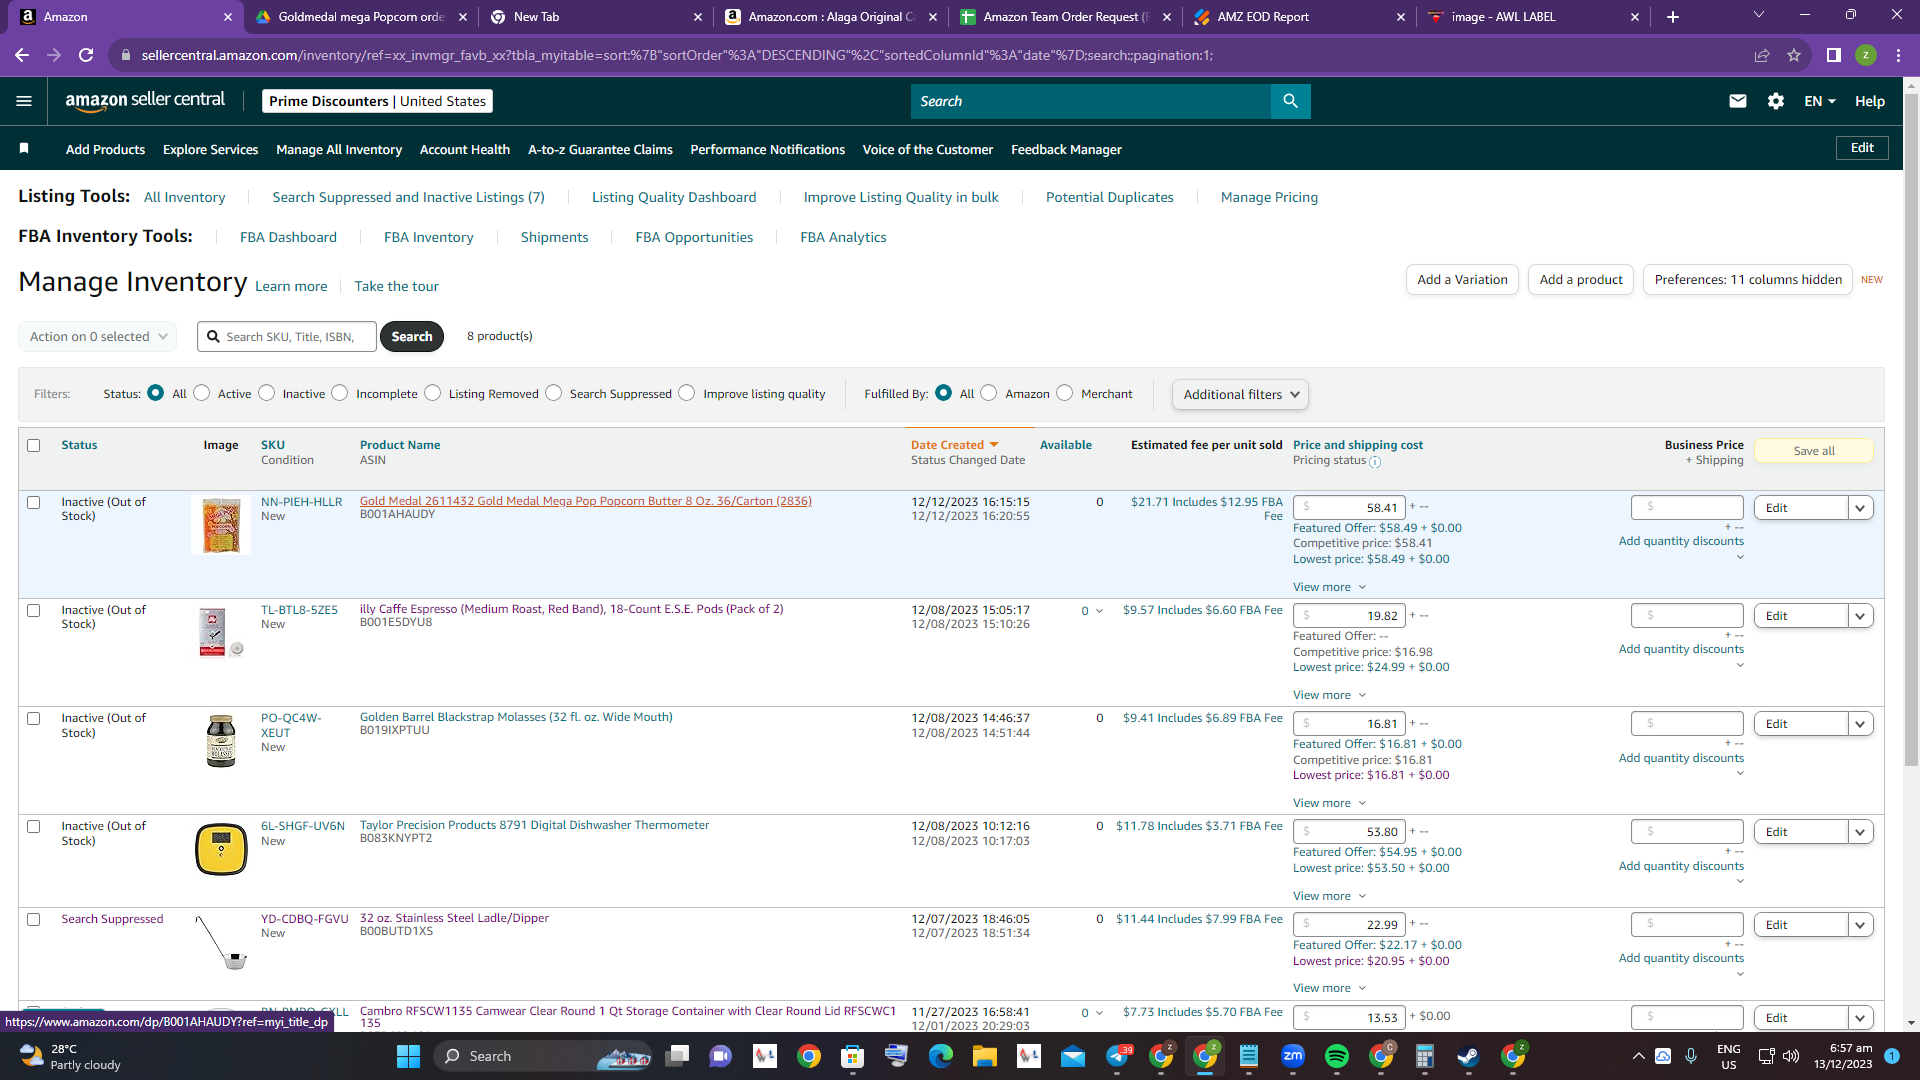Image resolution: width=1920 pixels, height=1080 pixels.
Task: Open the FBA Dashboard link
Action: coord(288,237)
